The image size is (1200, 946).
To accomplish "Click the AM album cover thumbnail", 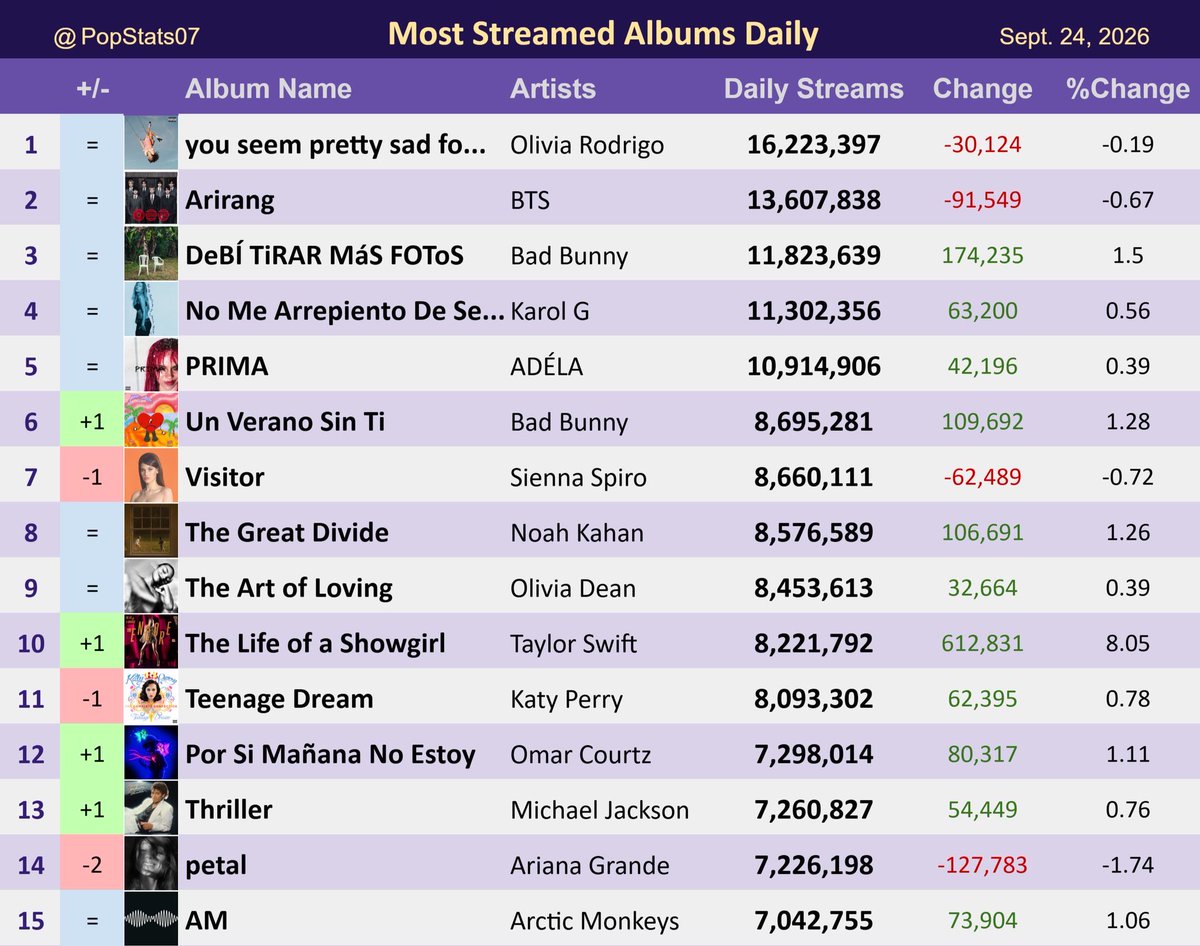I will [x=151, y=919].
